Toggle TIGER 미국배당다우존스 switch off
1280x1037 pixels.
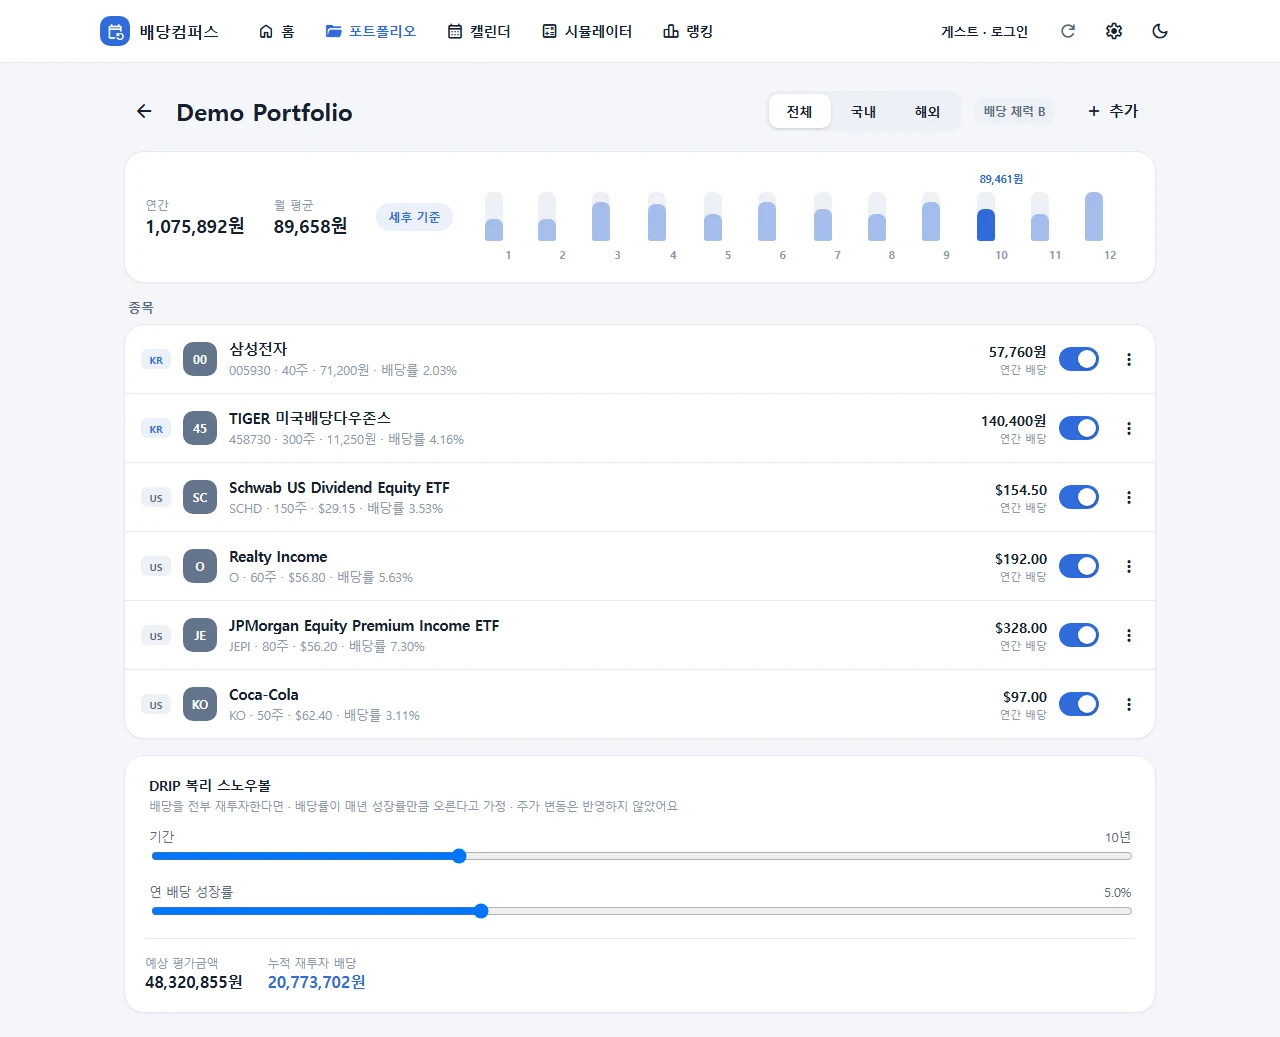1079,428
